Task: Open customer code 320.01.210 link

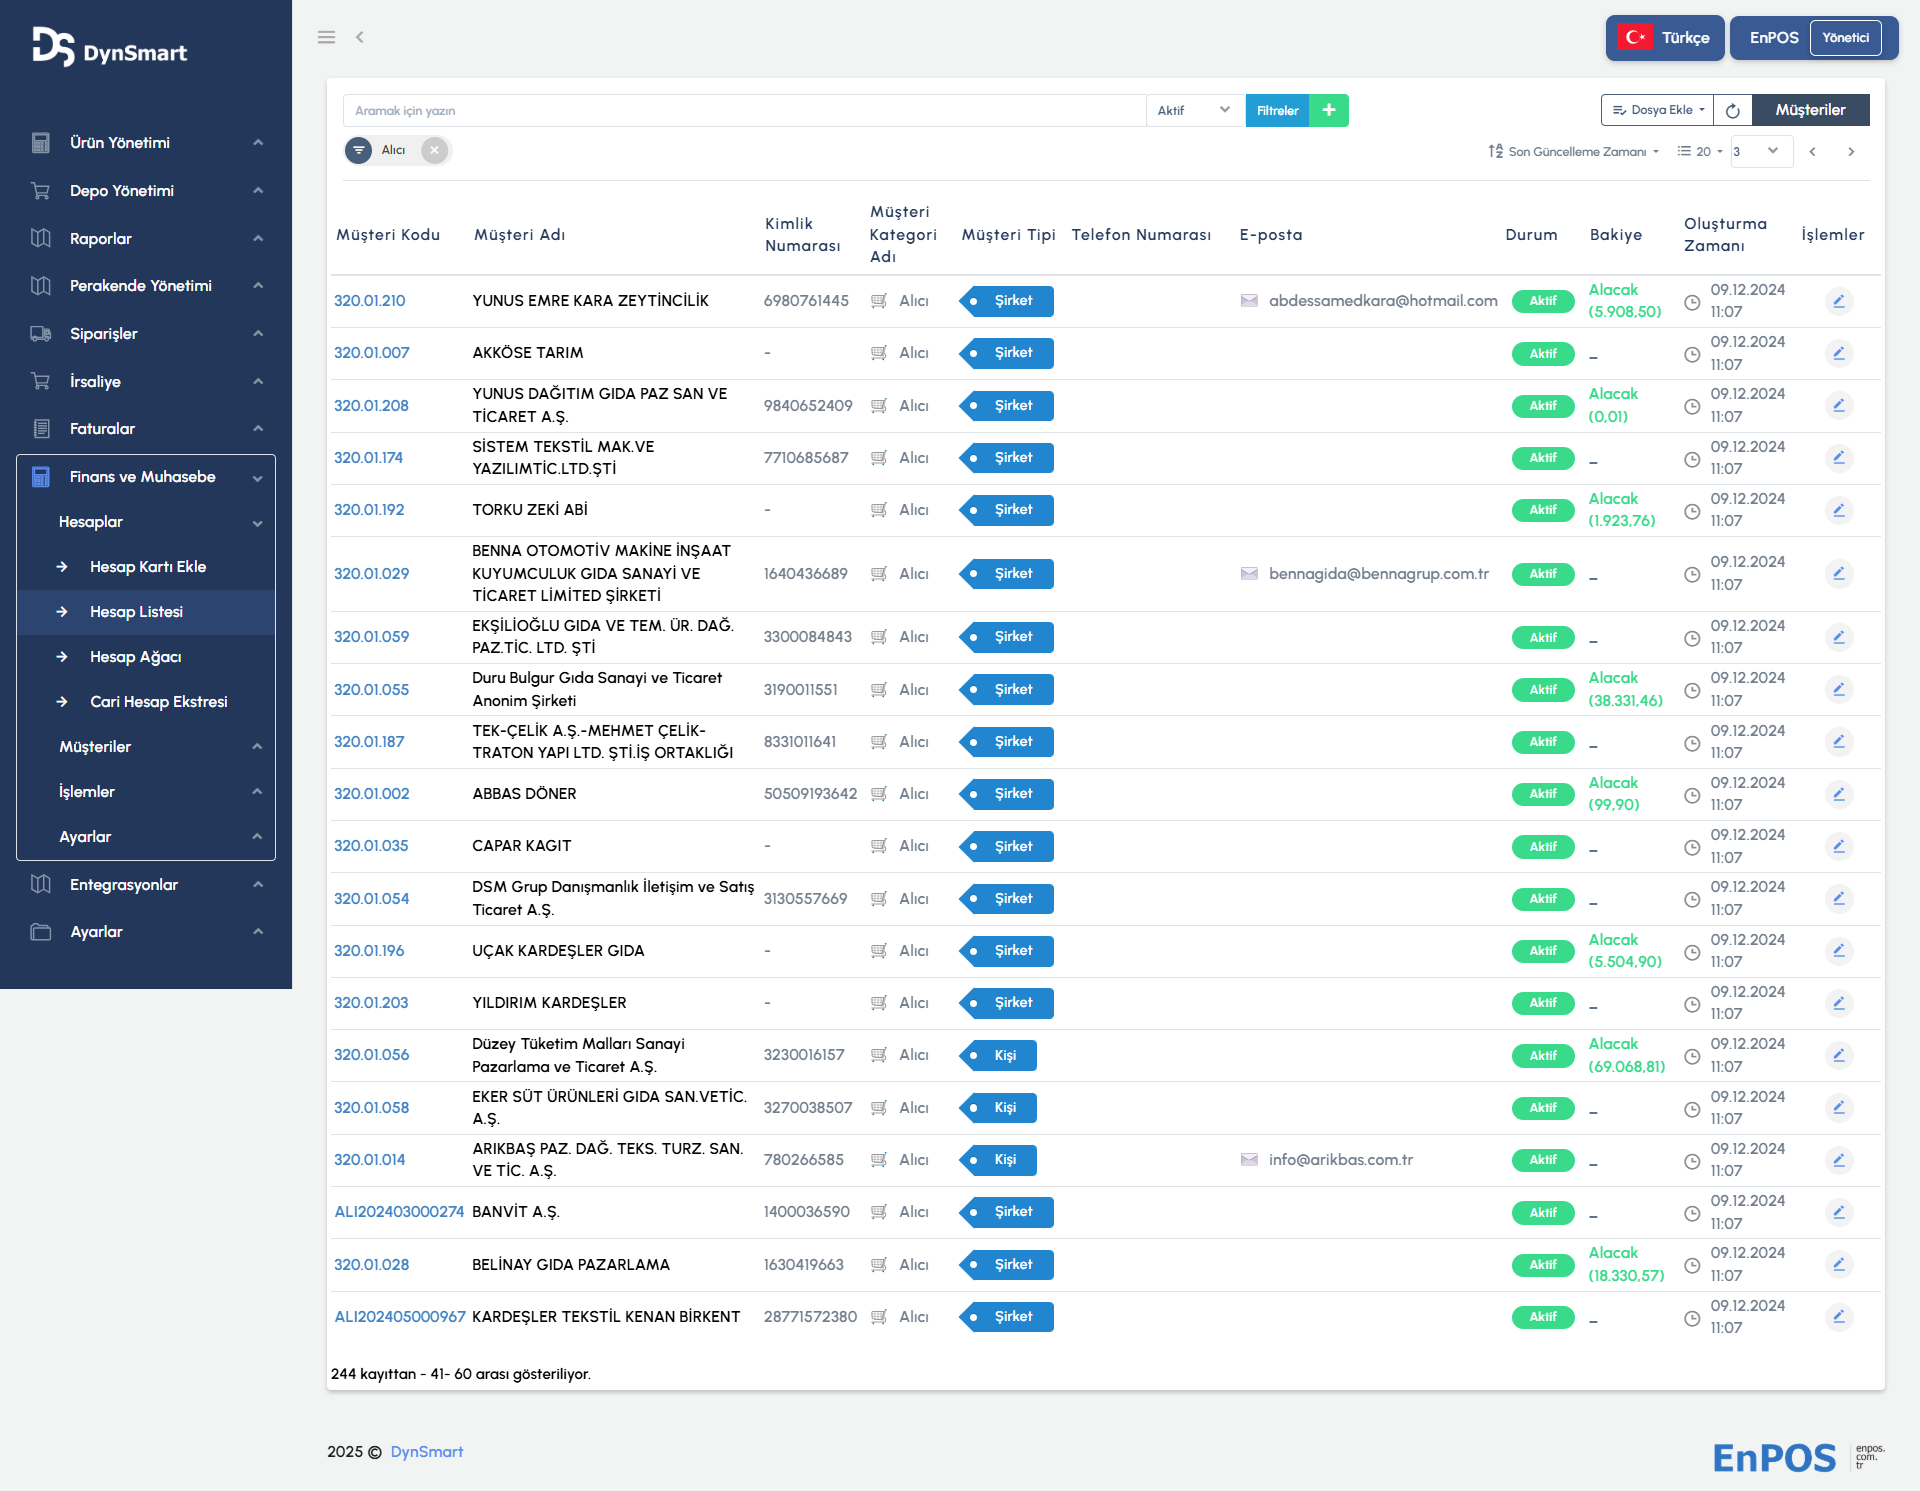Action: [x=369, y=301]
